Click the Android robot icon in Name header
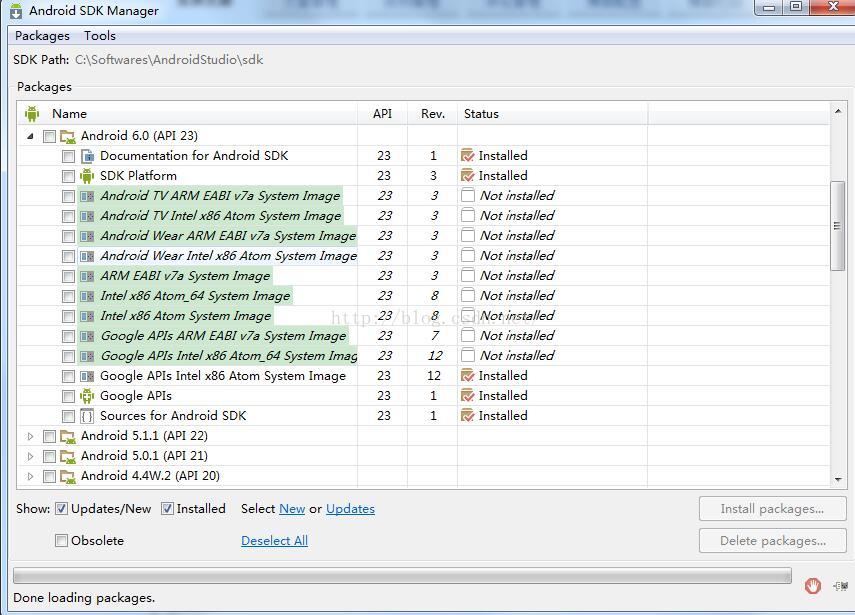Viewport: 855px width, 615px height. tap(32, 114)
